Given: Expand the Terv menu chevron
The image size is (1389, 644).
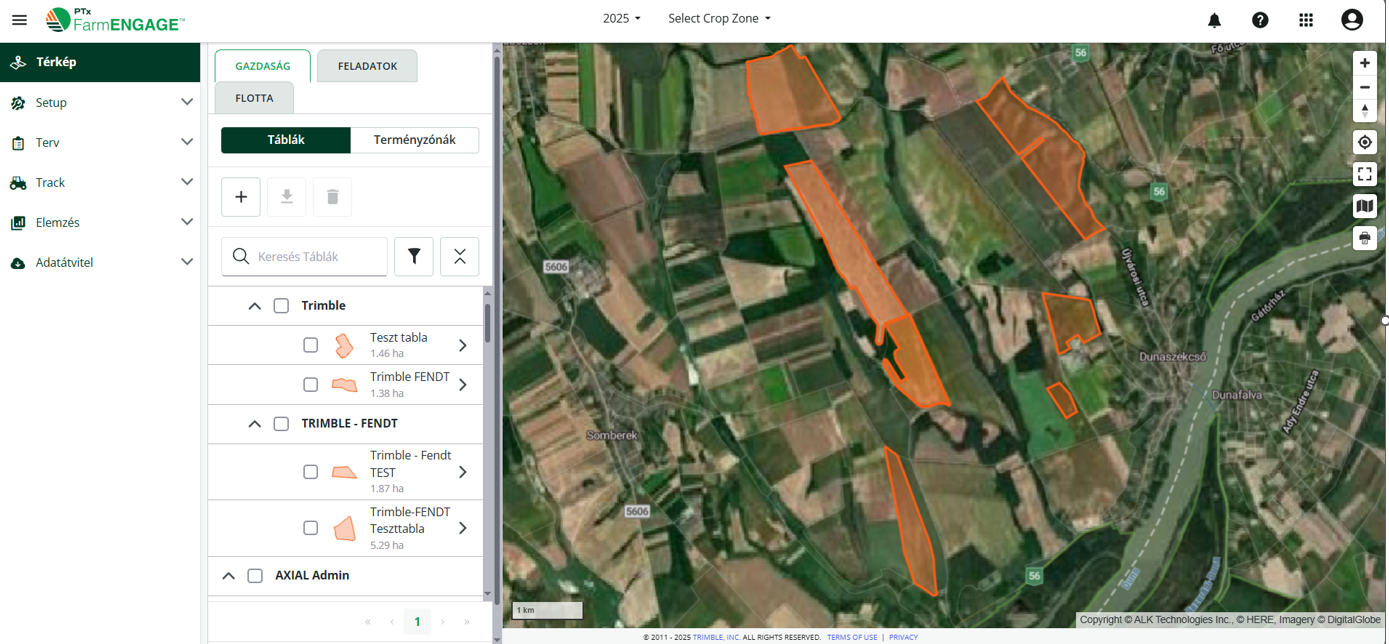Looking at the screenshot, I should point(187,142).
